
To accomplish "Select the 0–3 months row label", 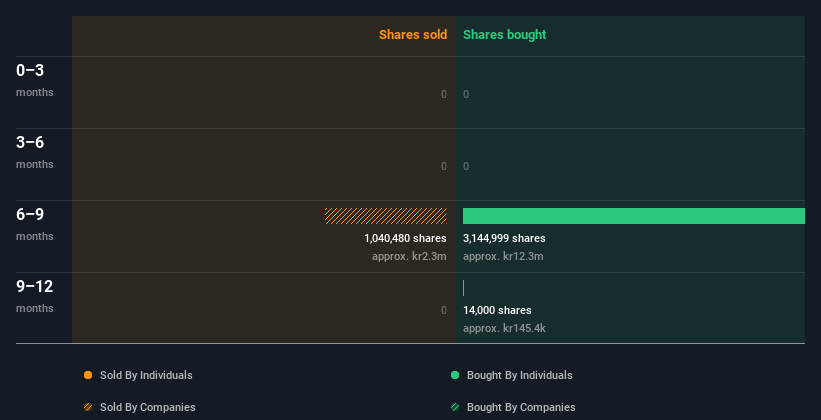I will tap(35, 80).
